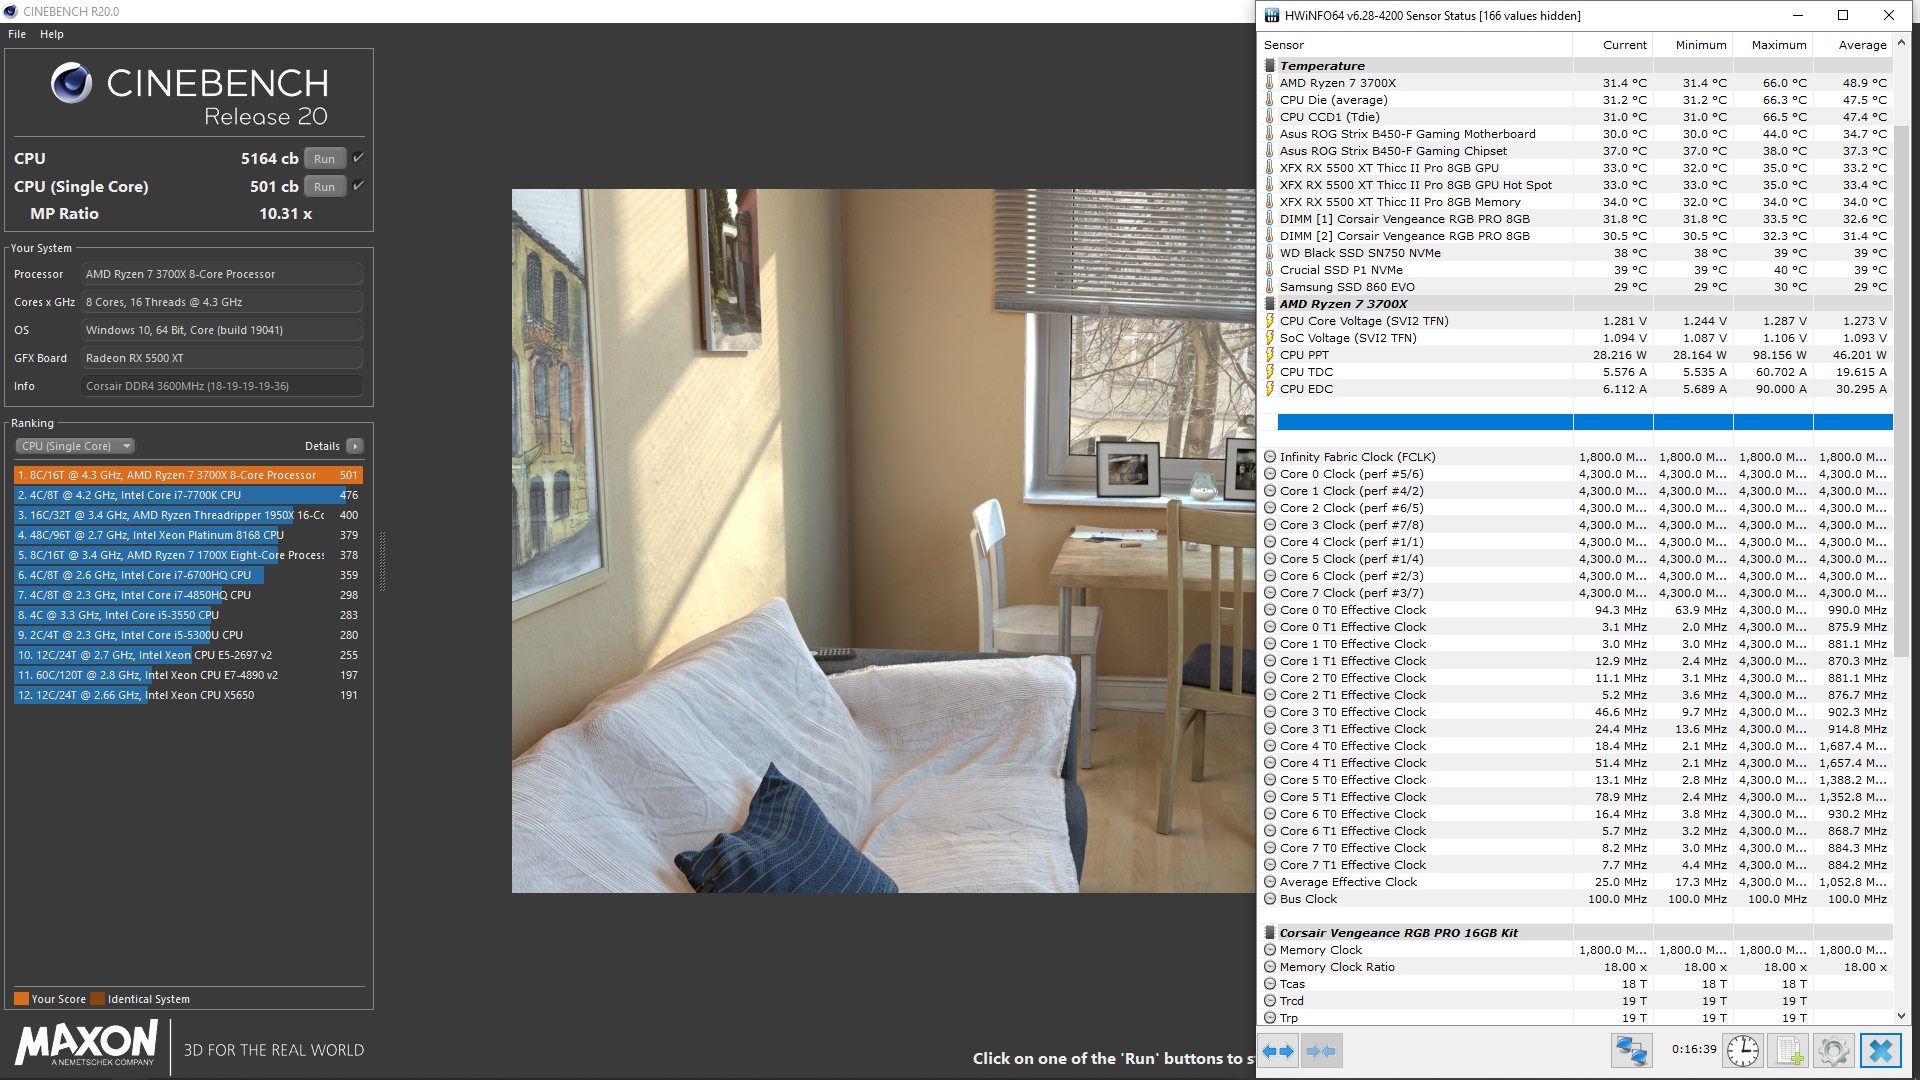Open the HWiNFO remote network monitoring icon
The height and width of the screenshot is (1080, 1920).
[x=1631, y=1051]
